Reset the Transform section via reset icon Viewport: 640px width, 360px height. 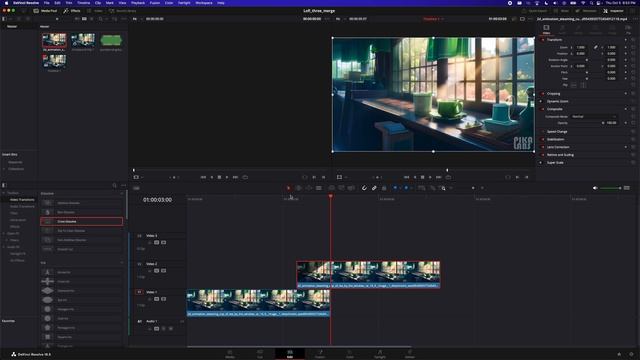(x=633, y=40)
